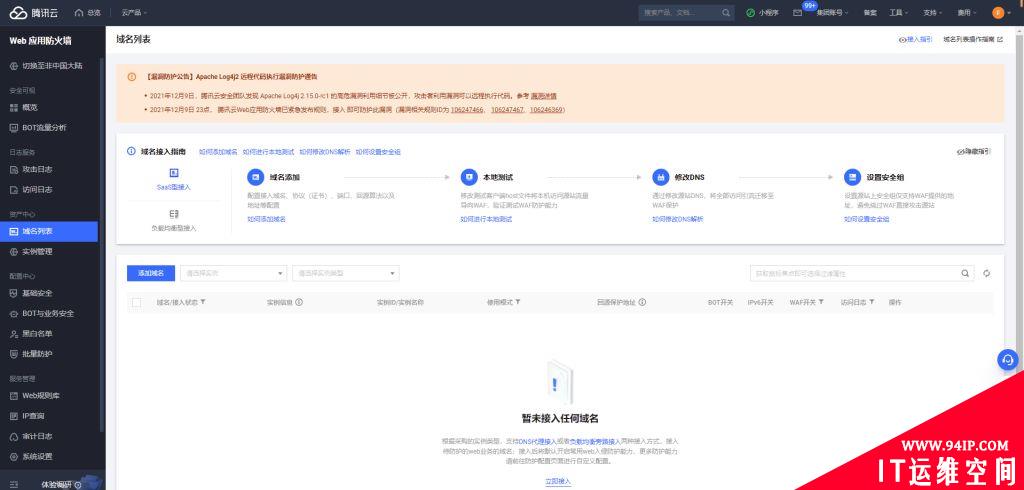Filter by 域名/接入状态 column

tap(203, 302)
